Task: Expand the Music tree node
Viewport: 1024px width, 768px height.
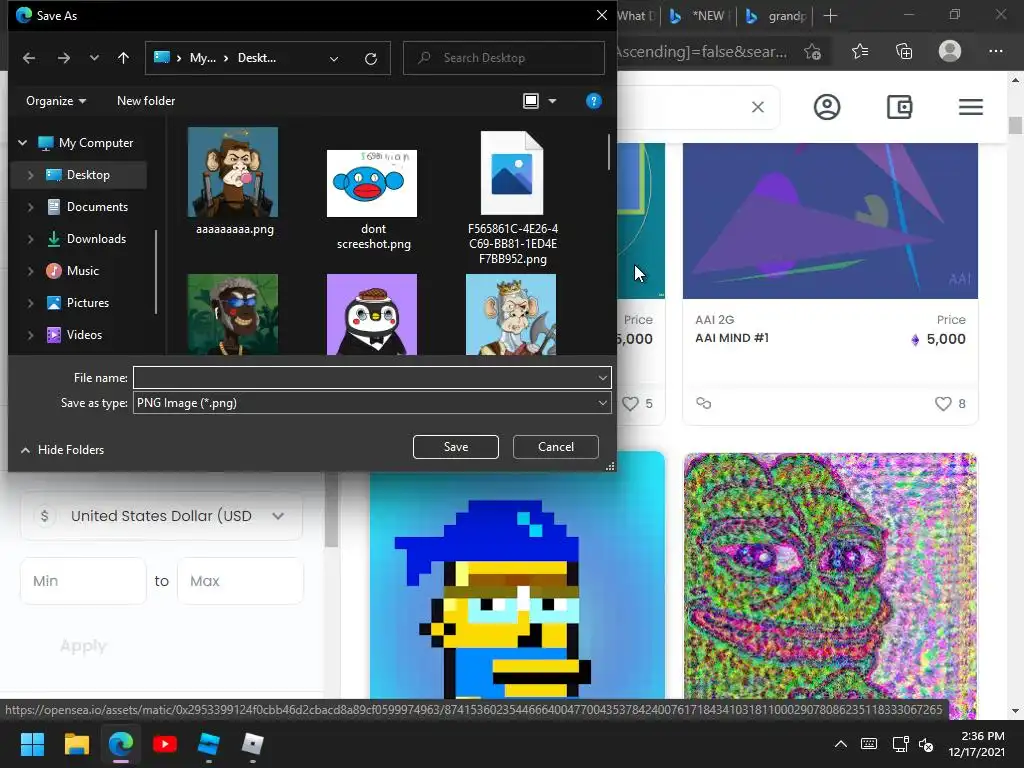Action: tap(30, 271)
